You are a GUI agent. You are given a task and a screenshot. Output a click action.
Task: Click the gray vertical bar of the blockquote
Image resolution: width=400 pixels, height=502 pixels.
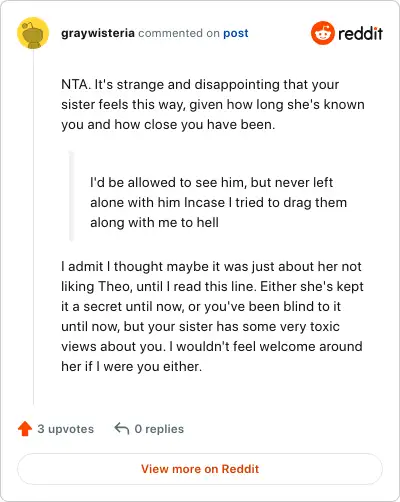71,196
